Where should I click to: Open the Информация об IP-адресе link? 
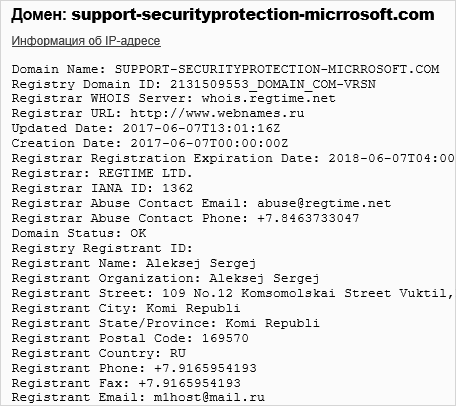tap(86, 41)
